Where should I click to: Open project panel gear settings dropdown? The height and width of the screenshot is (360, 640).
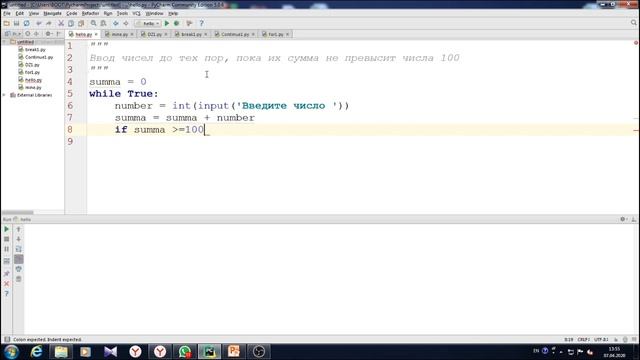click(x=49, y=34)
